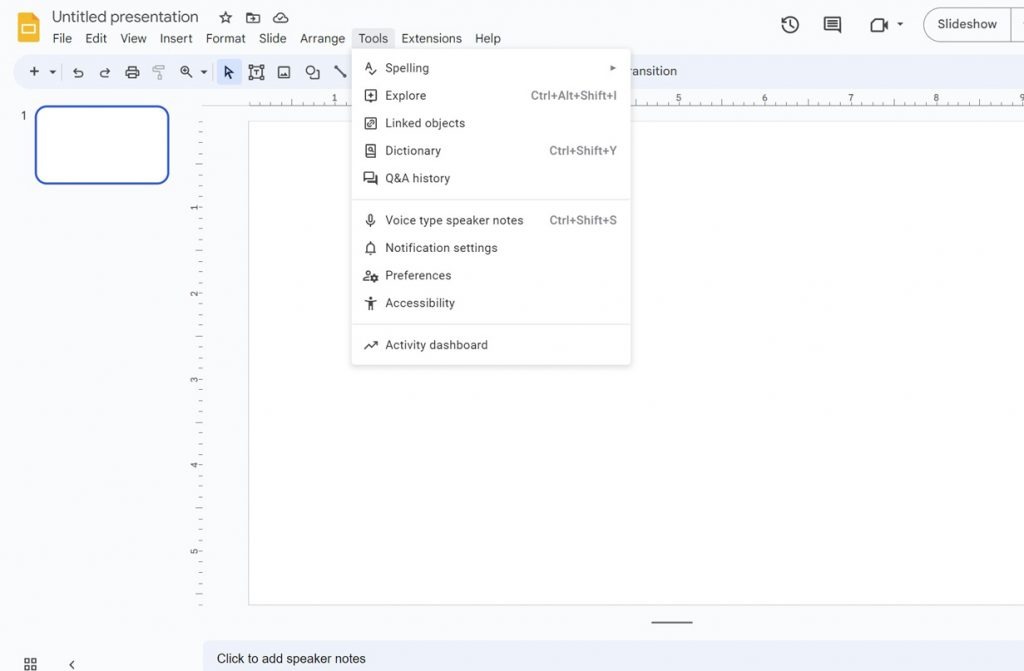Expand the zoom tool dropdown arrow

coord(204,71)
